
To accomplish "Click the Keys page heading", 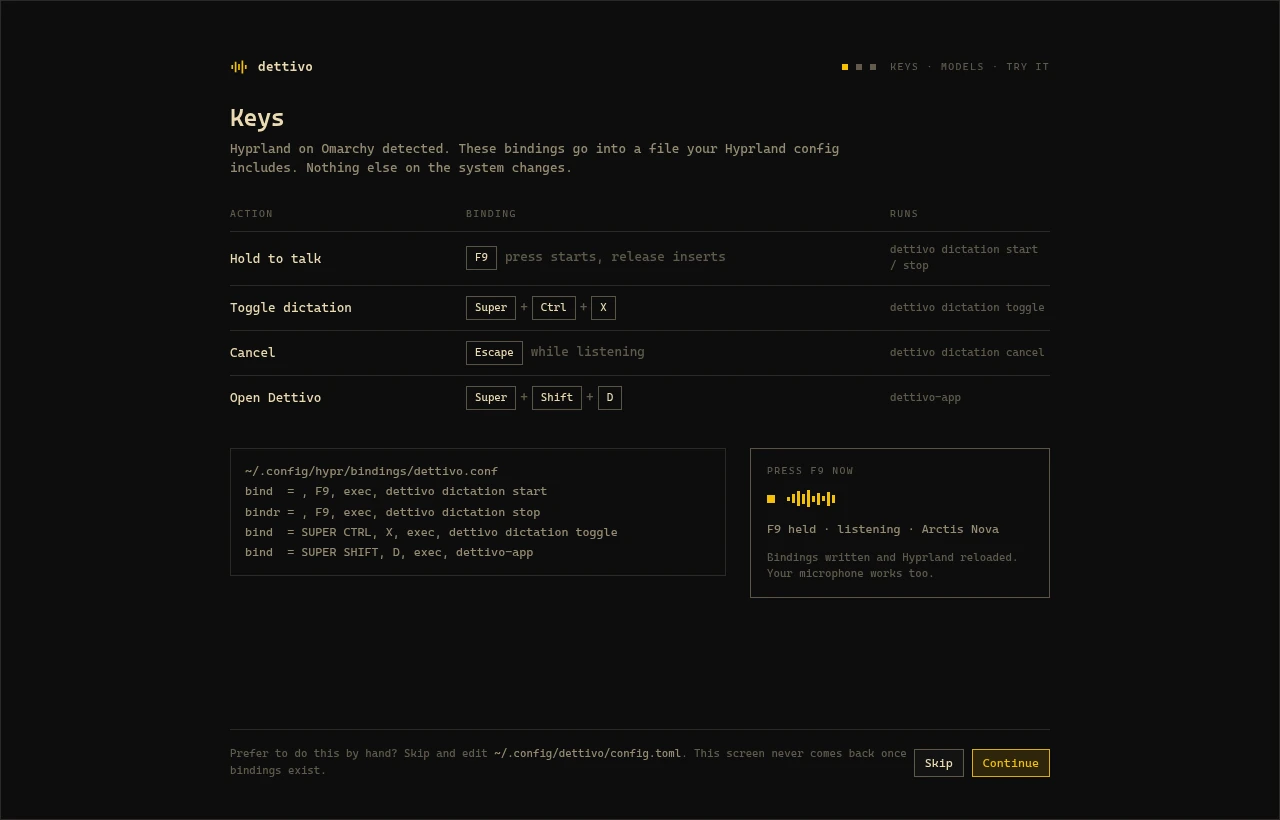I will coord(257,118).
